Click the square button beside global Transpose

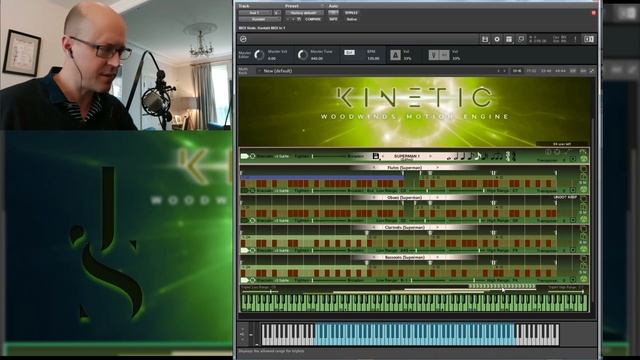point(573,159)
